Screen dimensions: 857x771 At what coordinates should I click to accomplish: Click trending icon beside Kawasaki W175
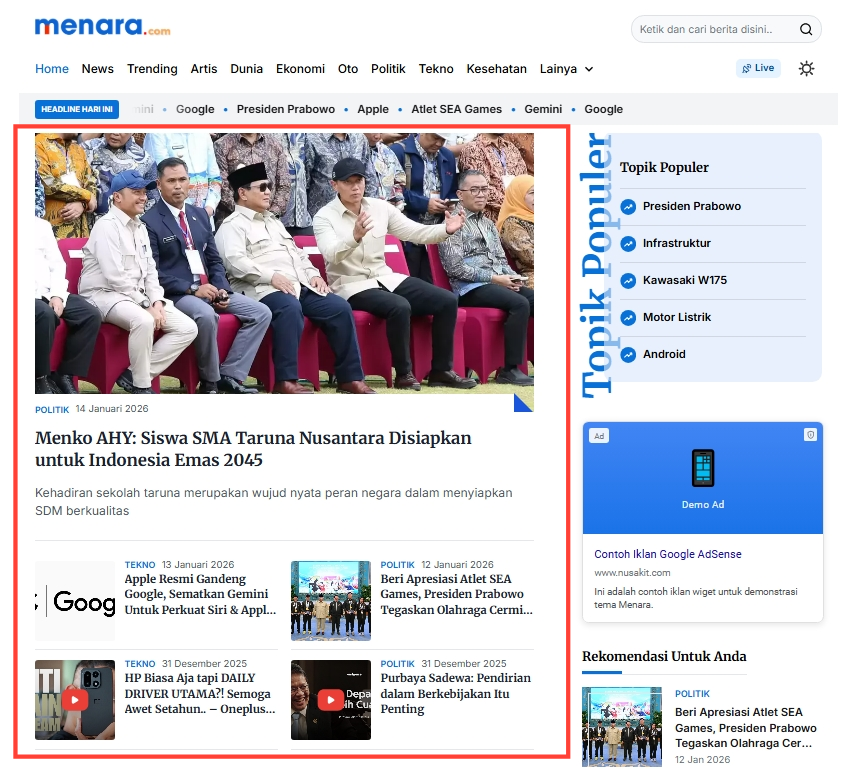tap(628, 281)
